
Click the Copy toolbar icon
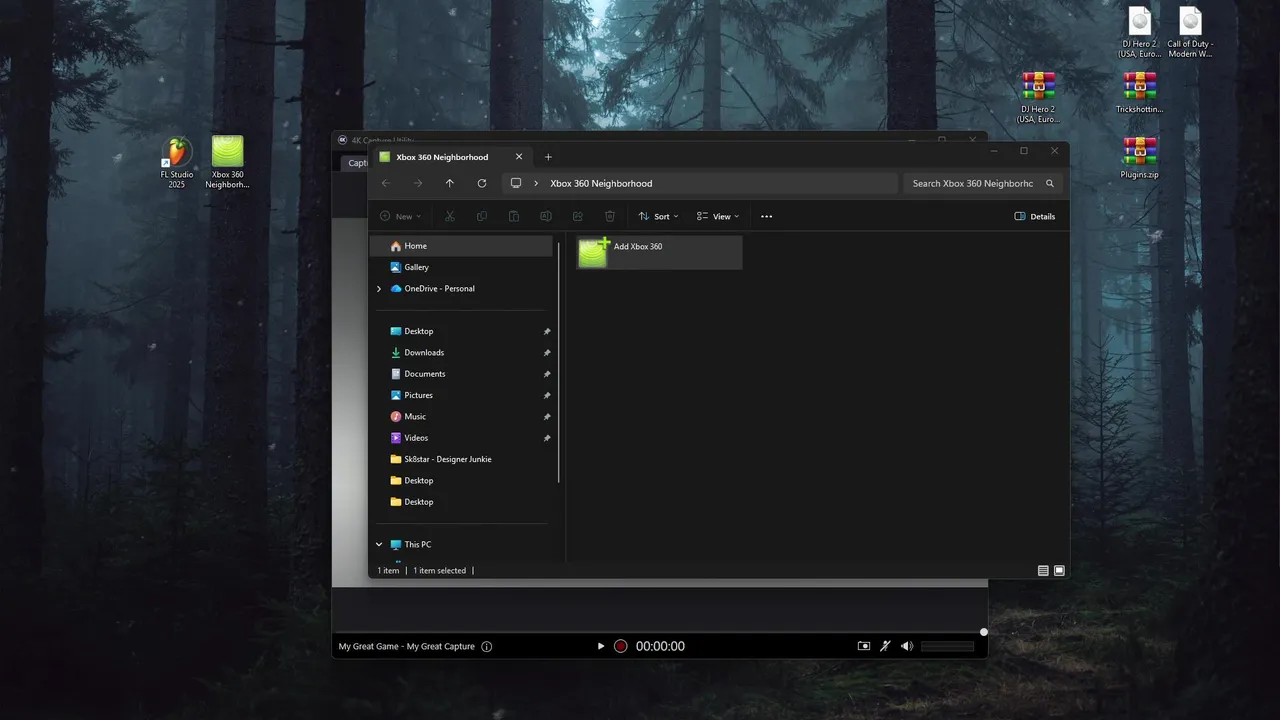(482, 216)
